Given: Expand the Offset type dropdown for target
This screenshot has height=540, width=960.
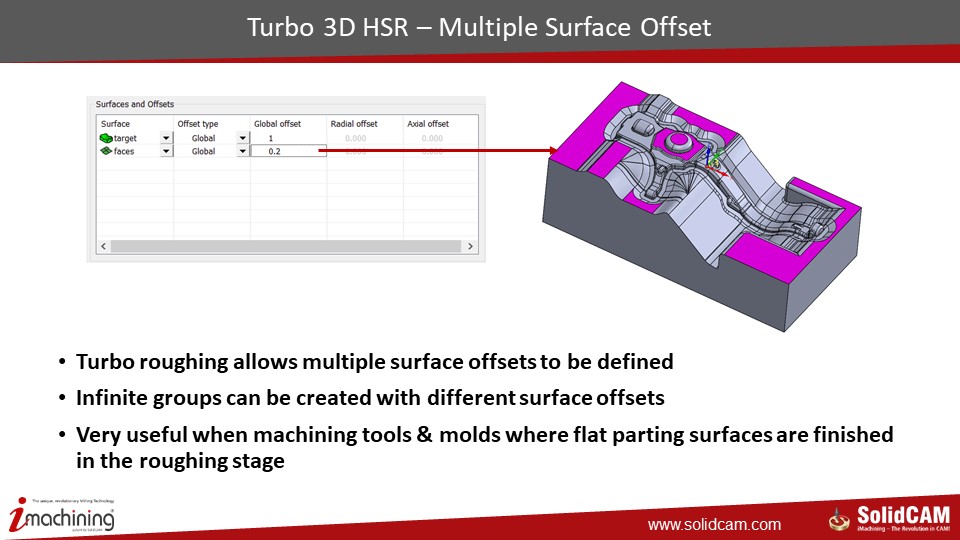Looking at the screenshot, I should point(242,138).
